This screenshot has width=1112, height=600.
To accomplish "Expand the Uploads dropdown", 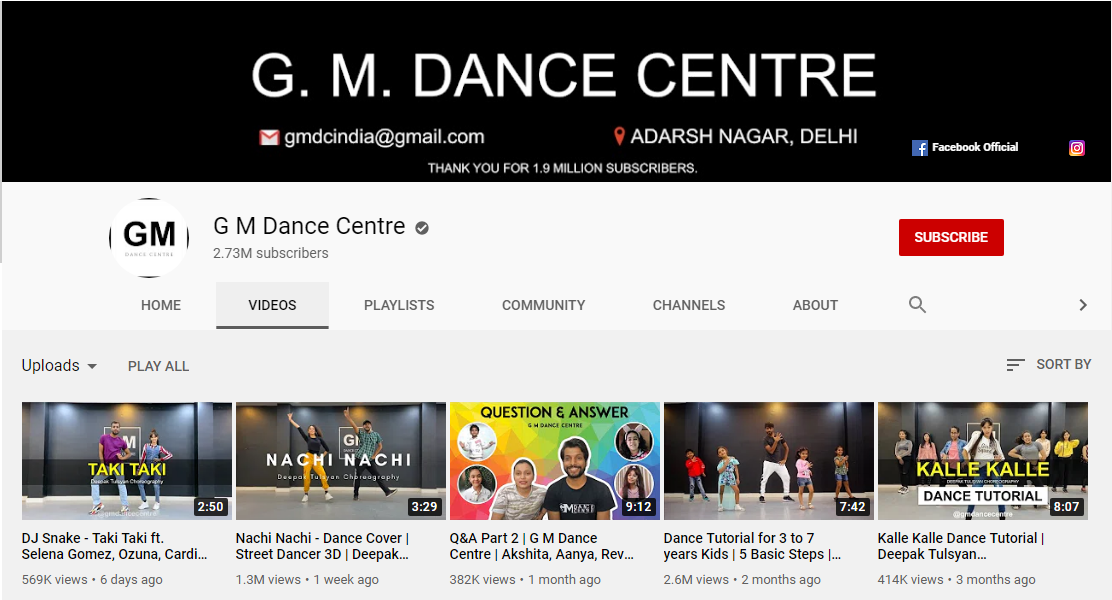I will point(59,365).
